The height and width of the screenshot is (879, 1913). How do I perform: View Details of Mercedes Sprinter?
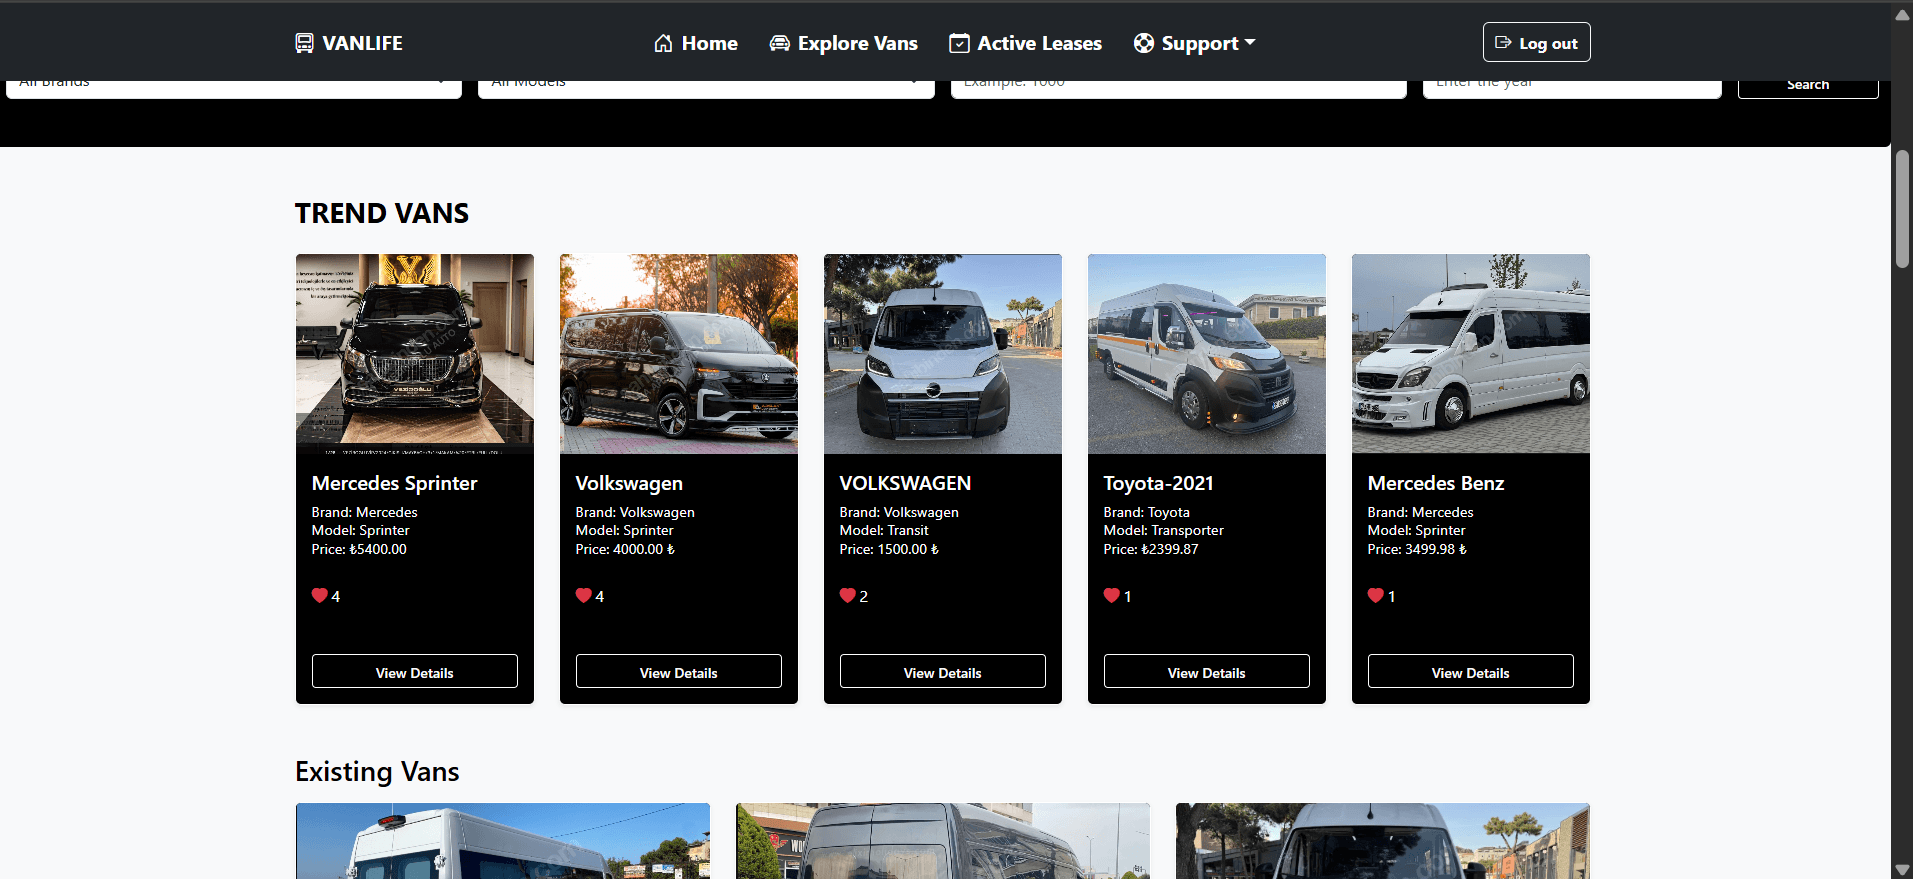tap(415, 671)
